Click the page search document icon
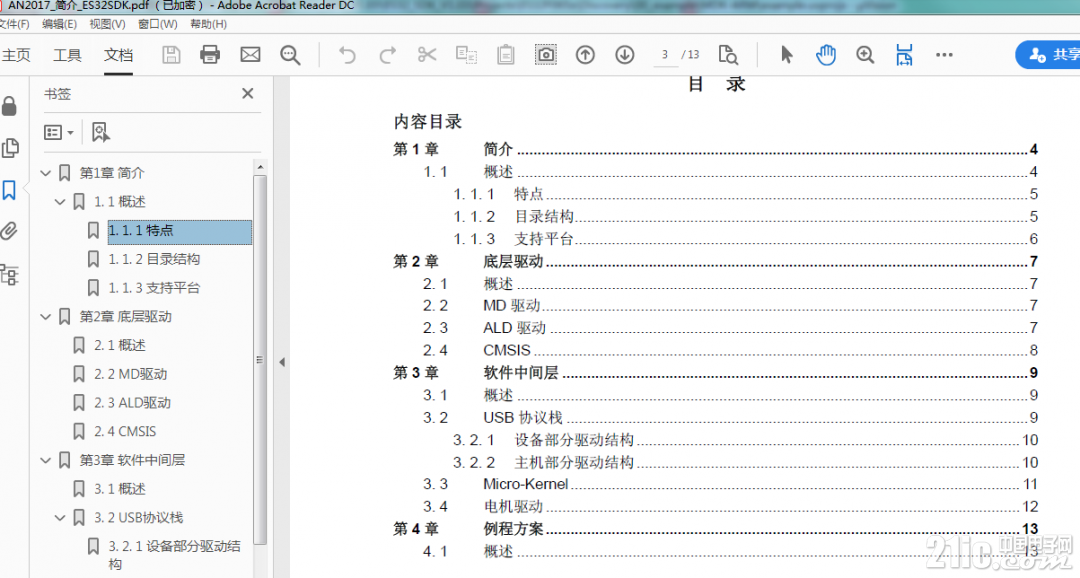The image size is (1080, 578). coord(728,54)
